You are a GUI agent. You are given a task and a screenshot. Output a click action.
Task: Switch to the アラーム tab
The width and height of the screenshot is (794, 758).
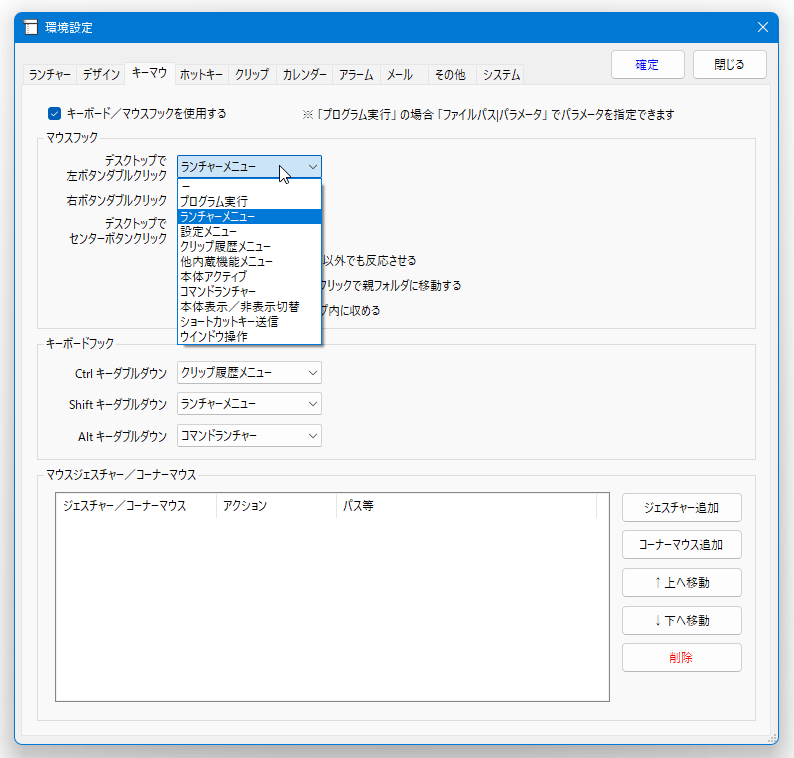coord(356,75)
